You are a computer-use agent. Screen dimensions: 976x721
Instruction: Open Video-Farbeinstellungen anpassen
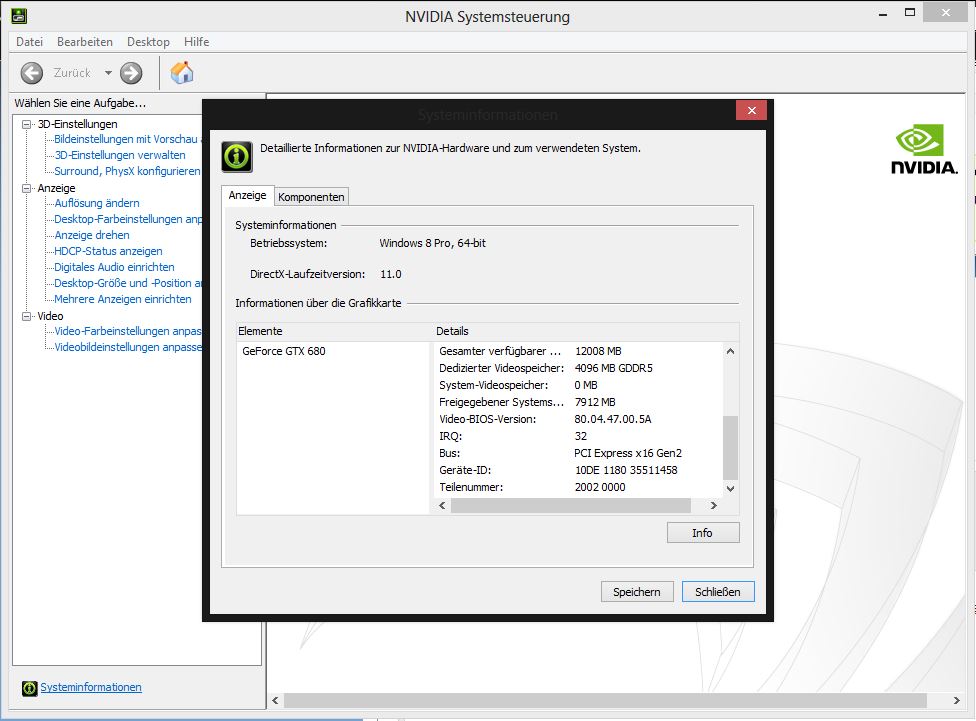click(128, 331)
